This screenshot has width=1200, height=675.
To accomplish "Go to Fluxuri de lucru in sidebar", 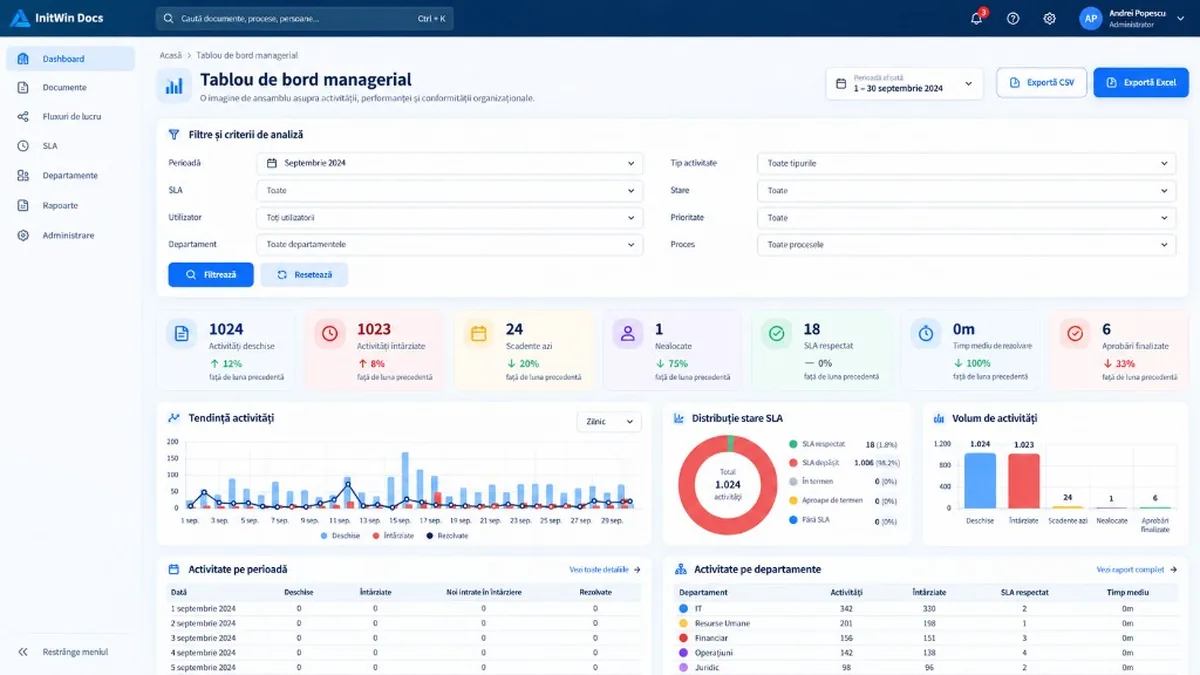I will pyautogui.click(x=70, y=117).
